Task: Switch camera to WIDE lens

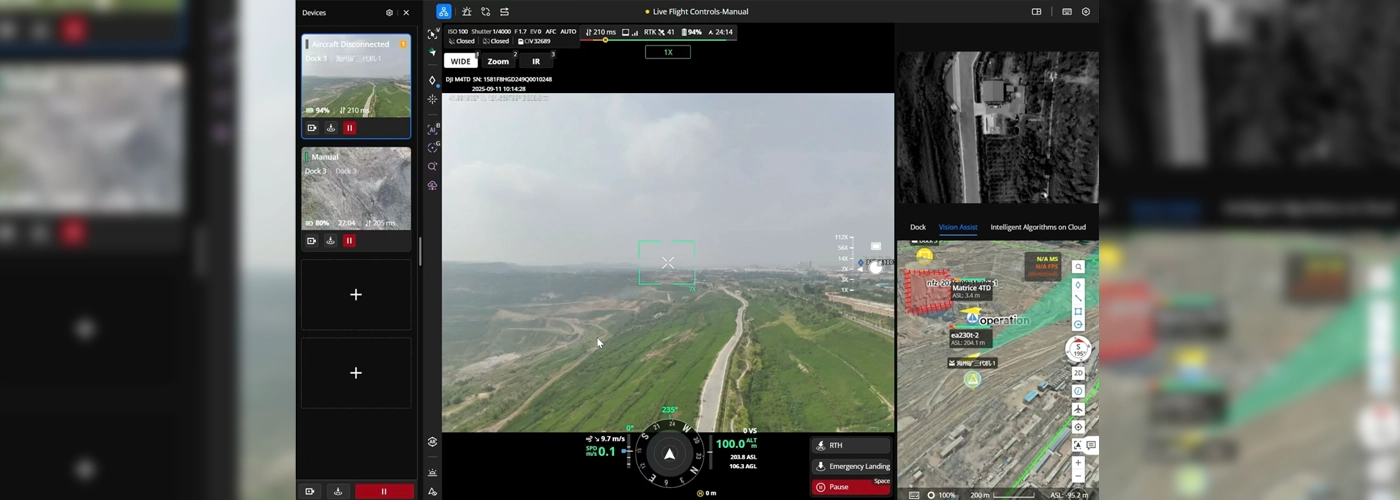Action: pyautogui.click(x=461, y=61)
